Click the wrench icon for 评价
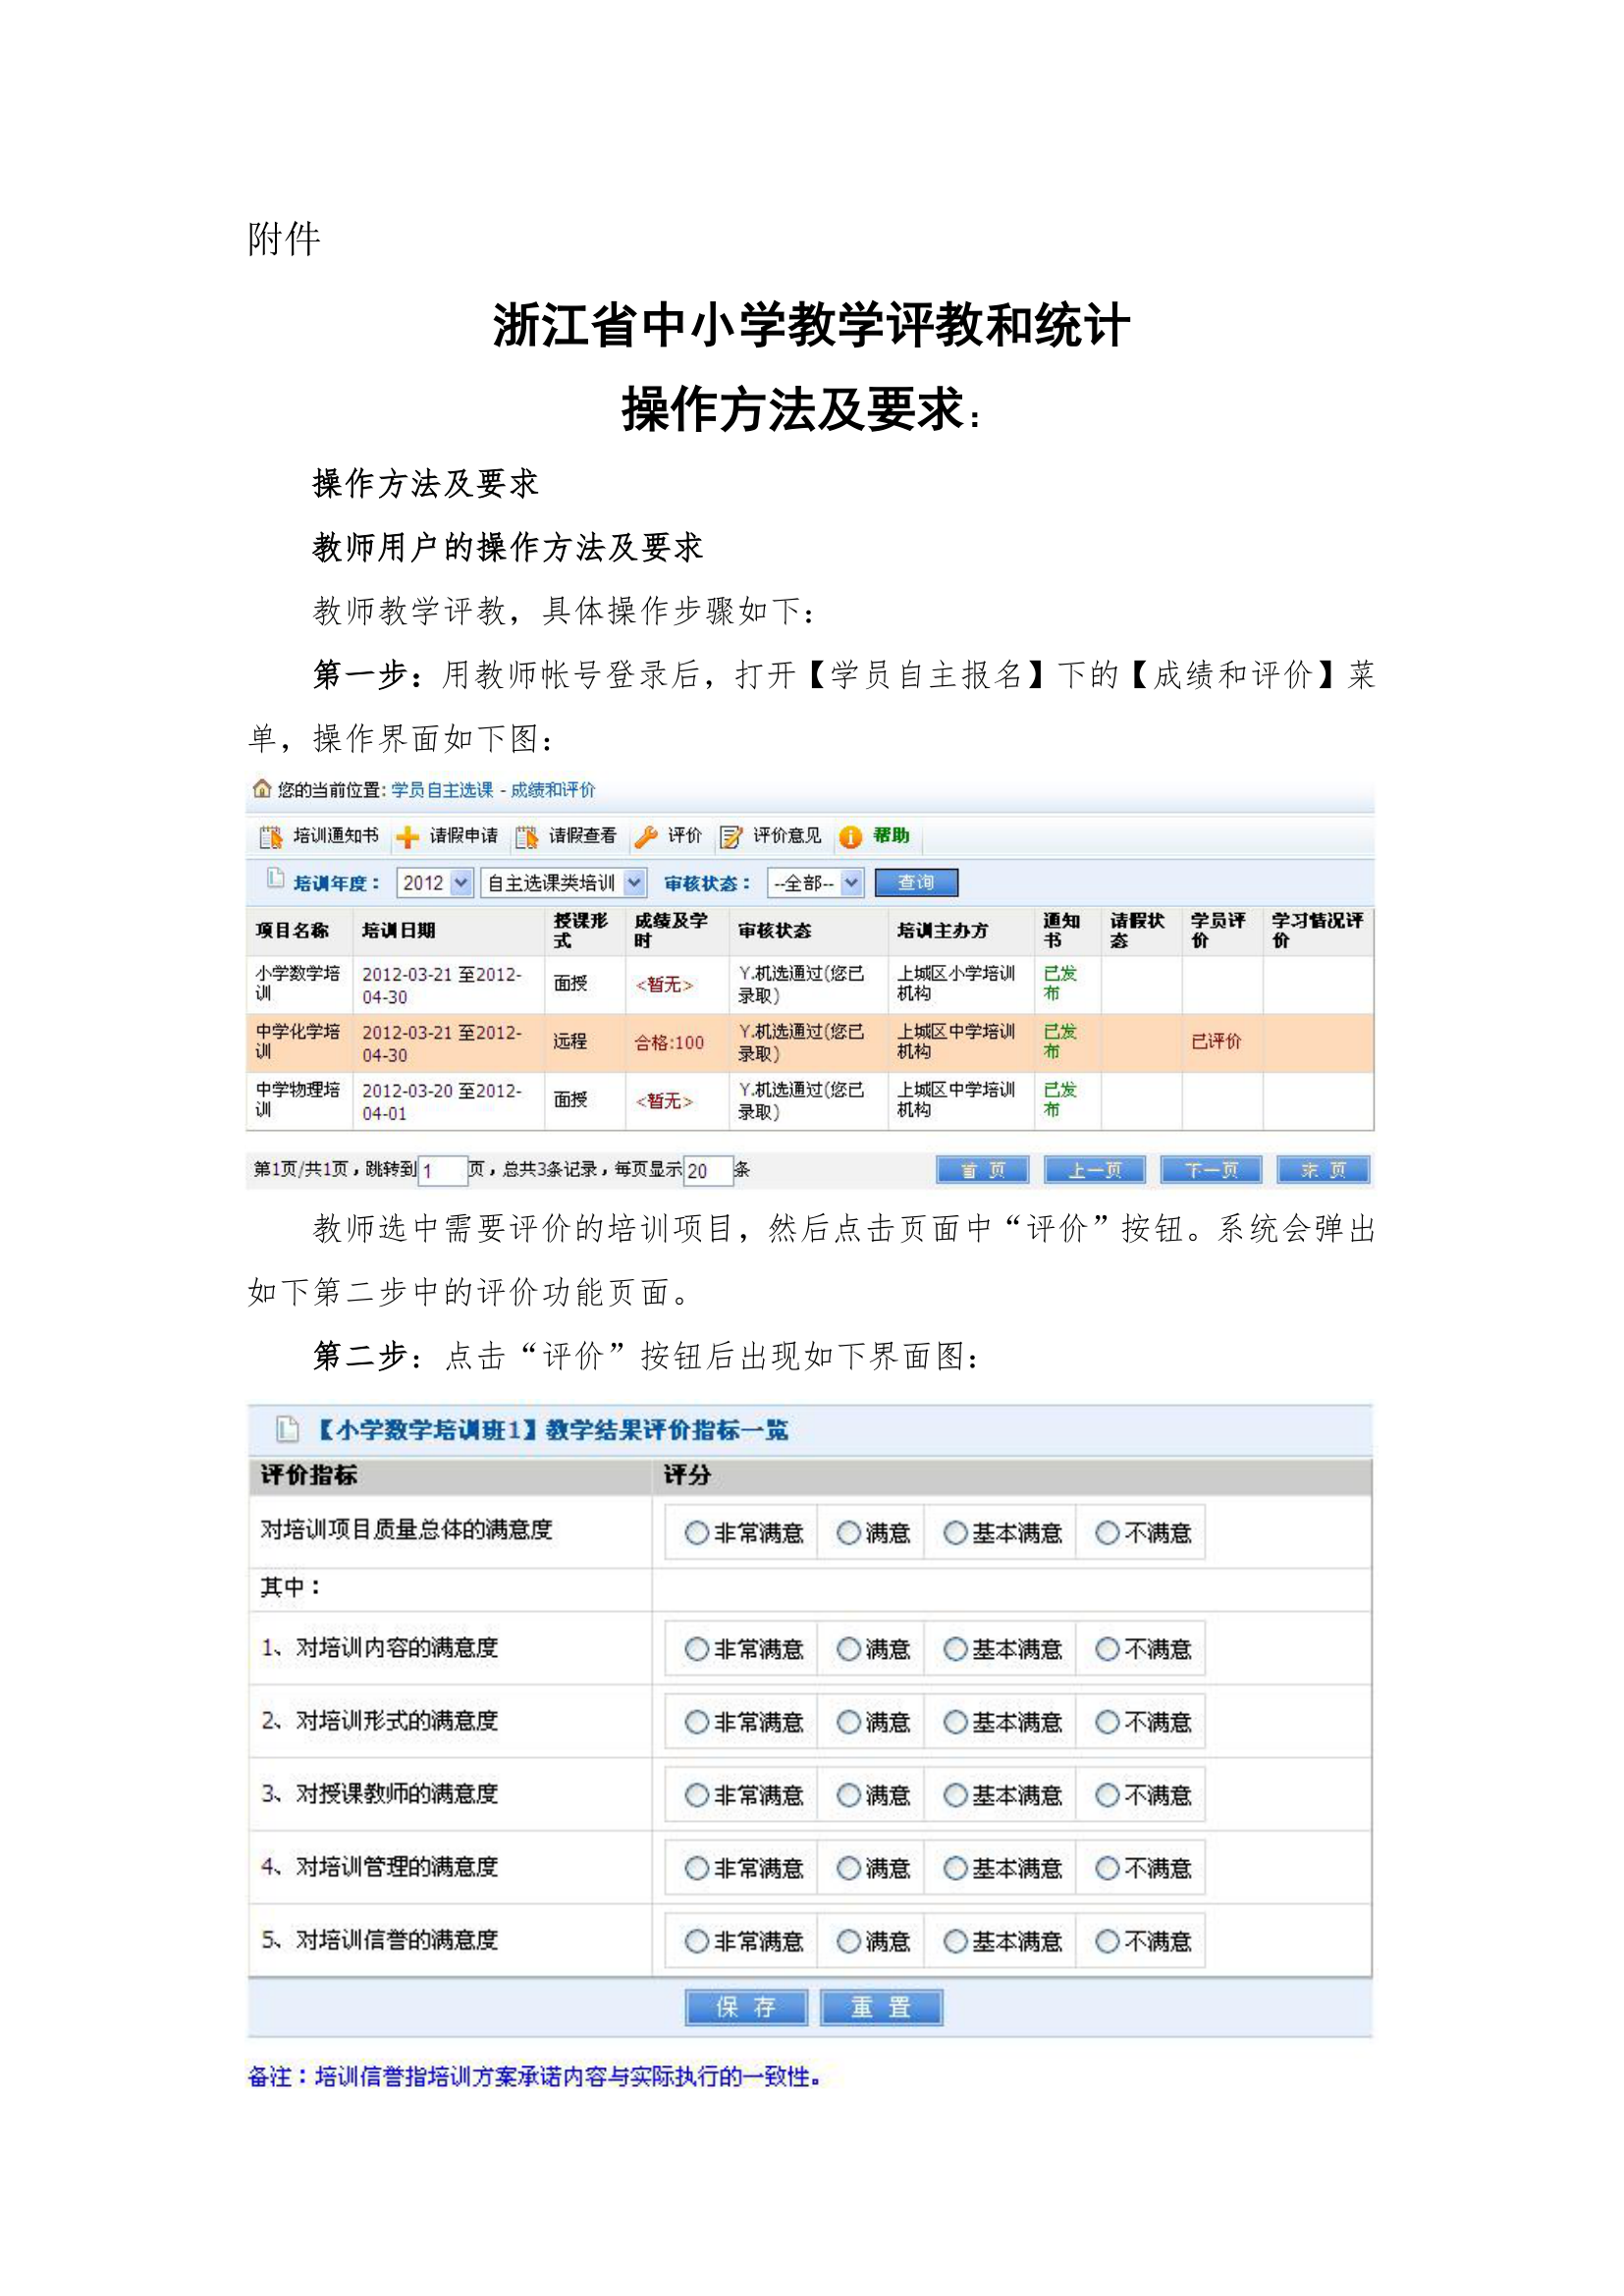1624x2296 pixels. click(x=646, y=836)
